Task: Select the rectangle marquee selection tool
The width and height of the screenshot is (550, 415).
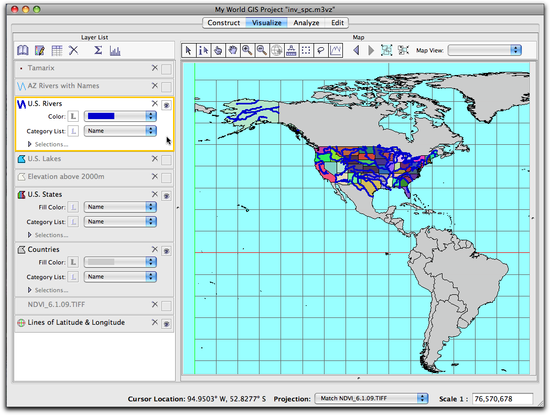Action: click(306, 51)
